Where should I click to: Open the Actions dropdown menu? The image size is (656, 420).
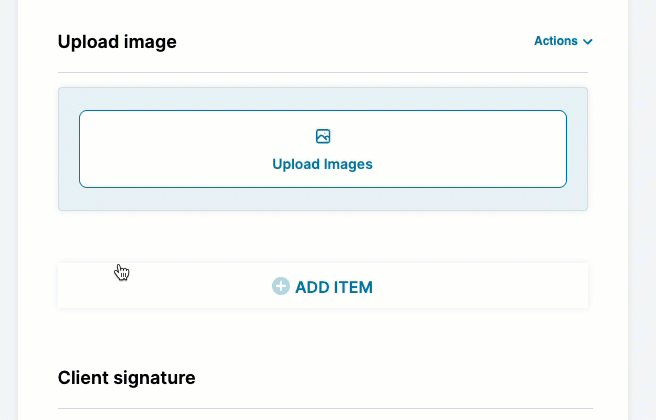563,41
